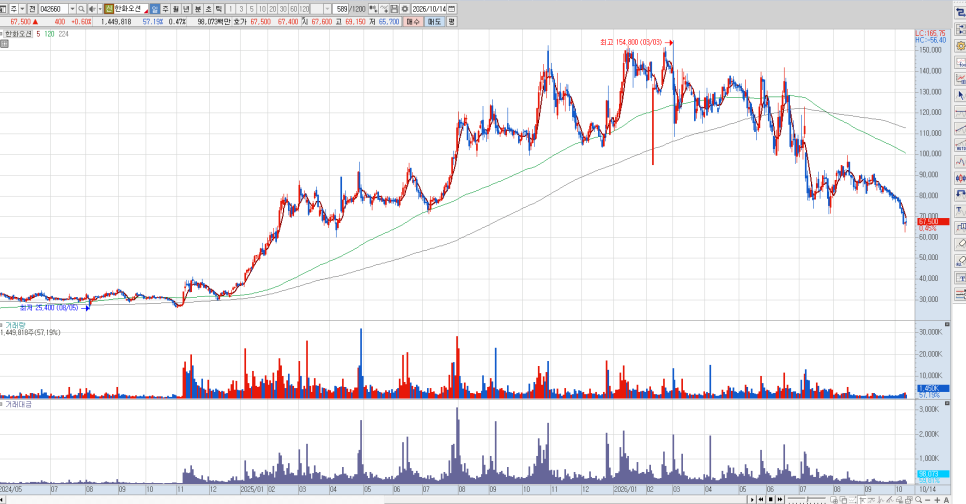Image resolution: width=966 pixels, height=504 pixels.
Task: Click rewind button in bottom playback controls
Action: (761, 500)
